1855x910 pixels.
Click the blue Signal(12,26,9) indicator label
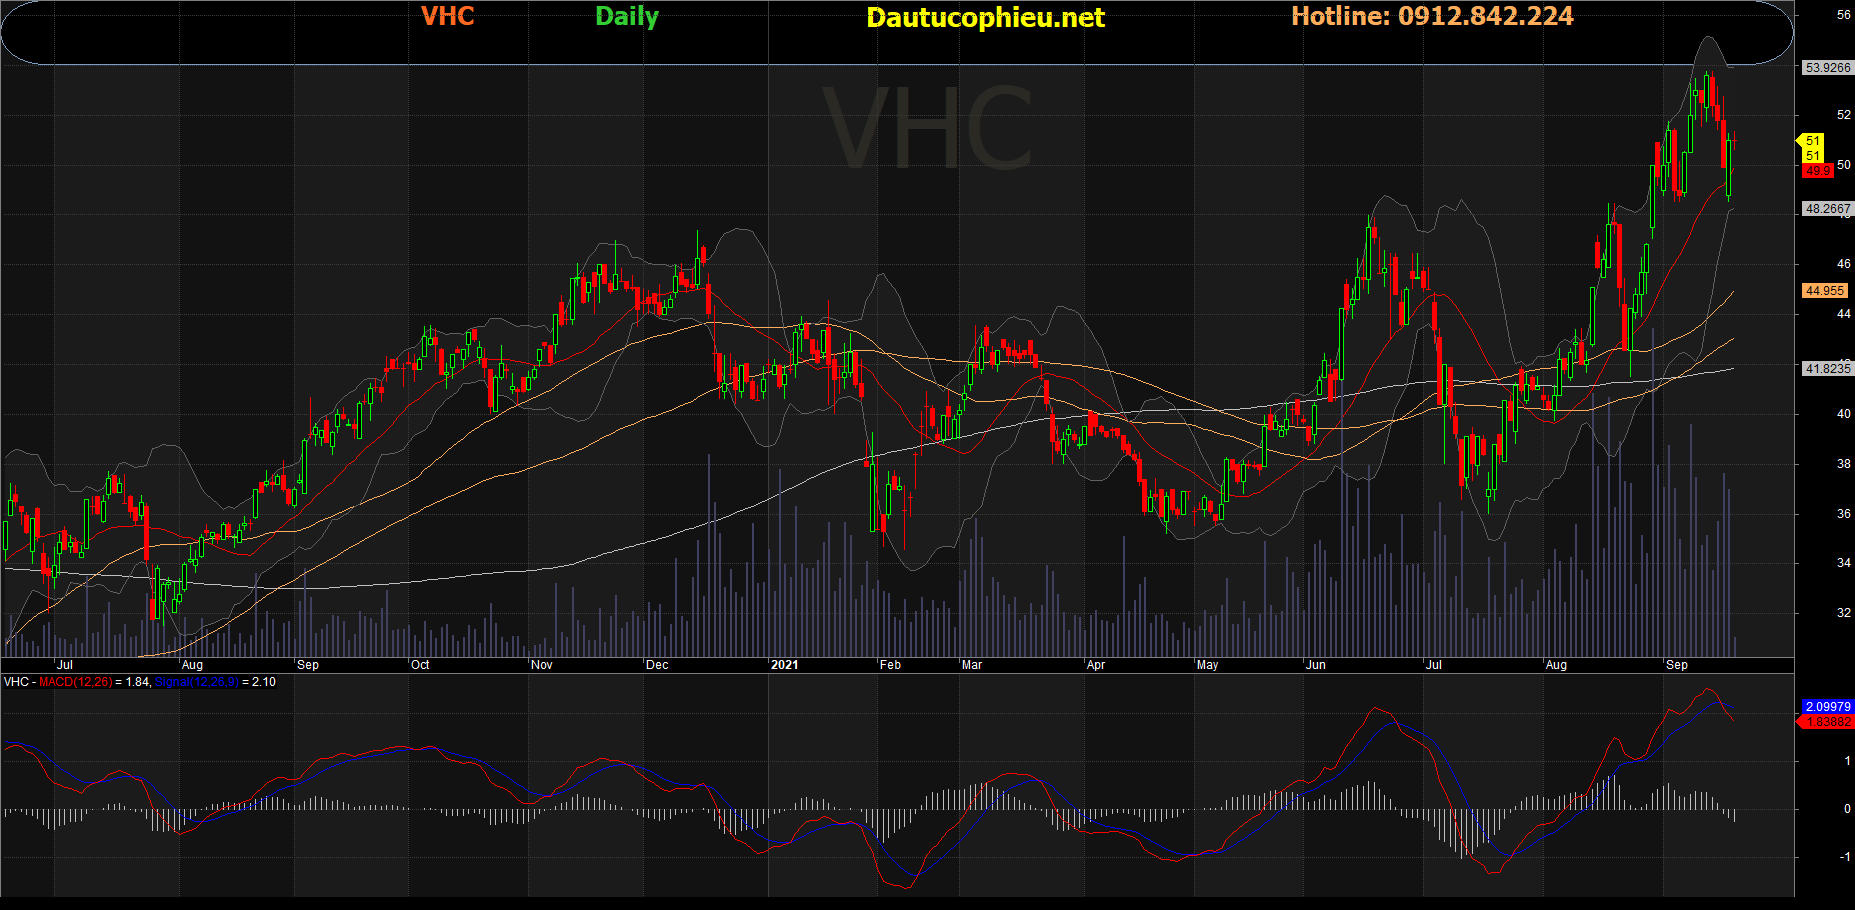[196, 682]
